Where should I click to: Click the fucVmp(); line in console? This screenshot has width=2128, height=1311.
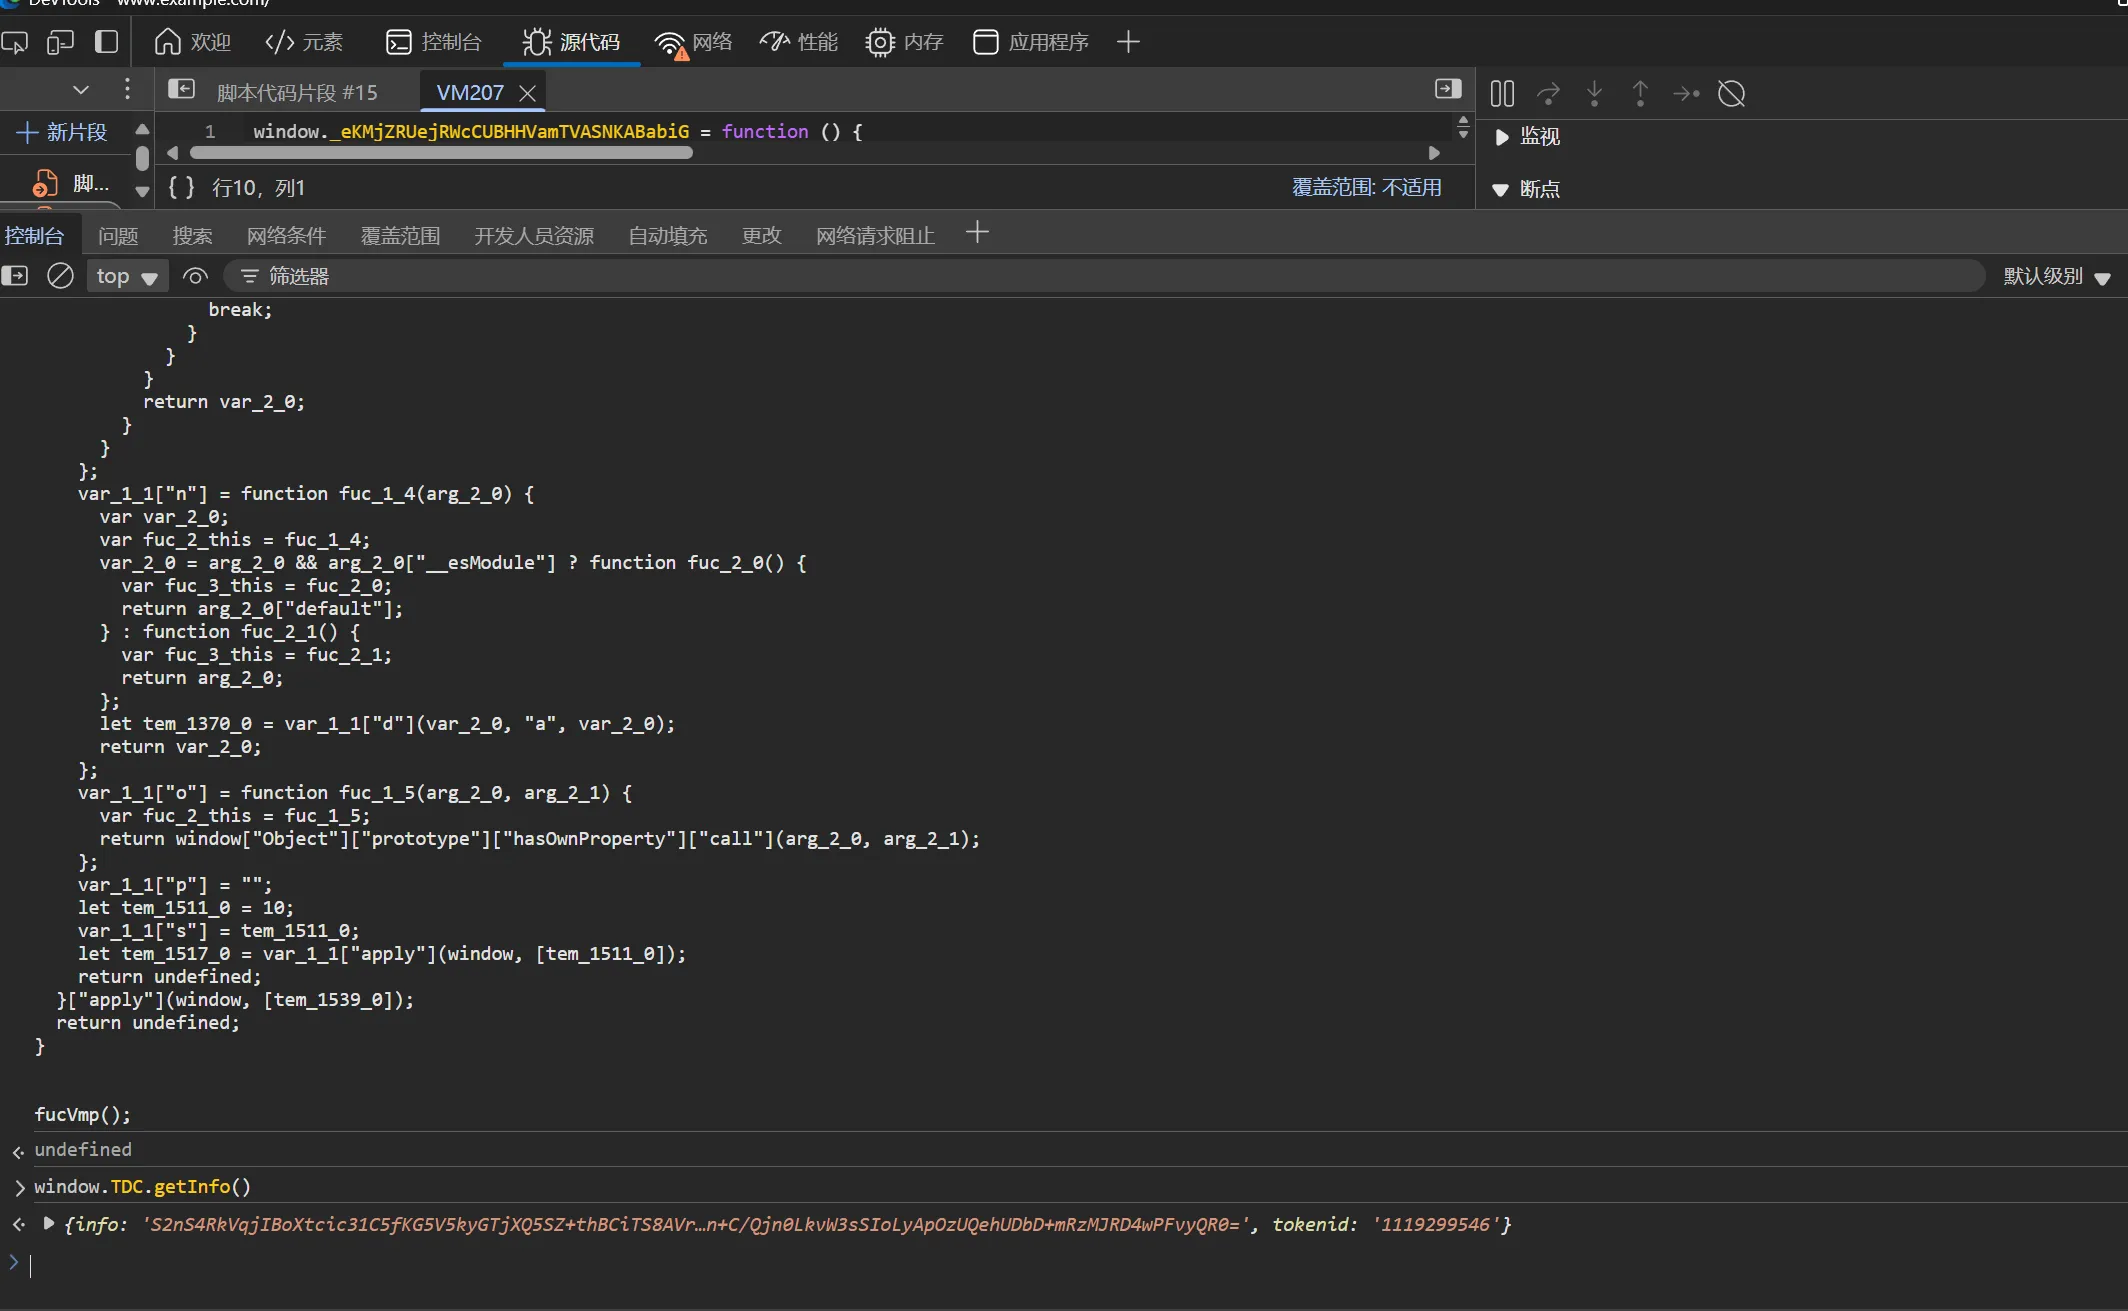pos(82,1114)
